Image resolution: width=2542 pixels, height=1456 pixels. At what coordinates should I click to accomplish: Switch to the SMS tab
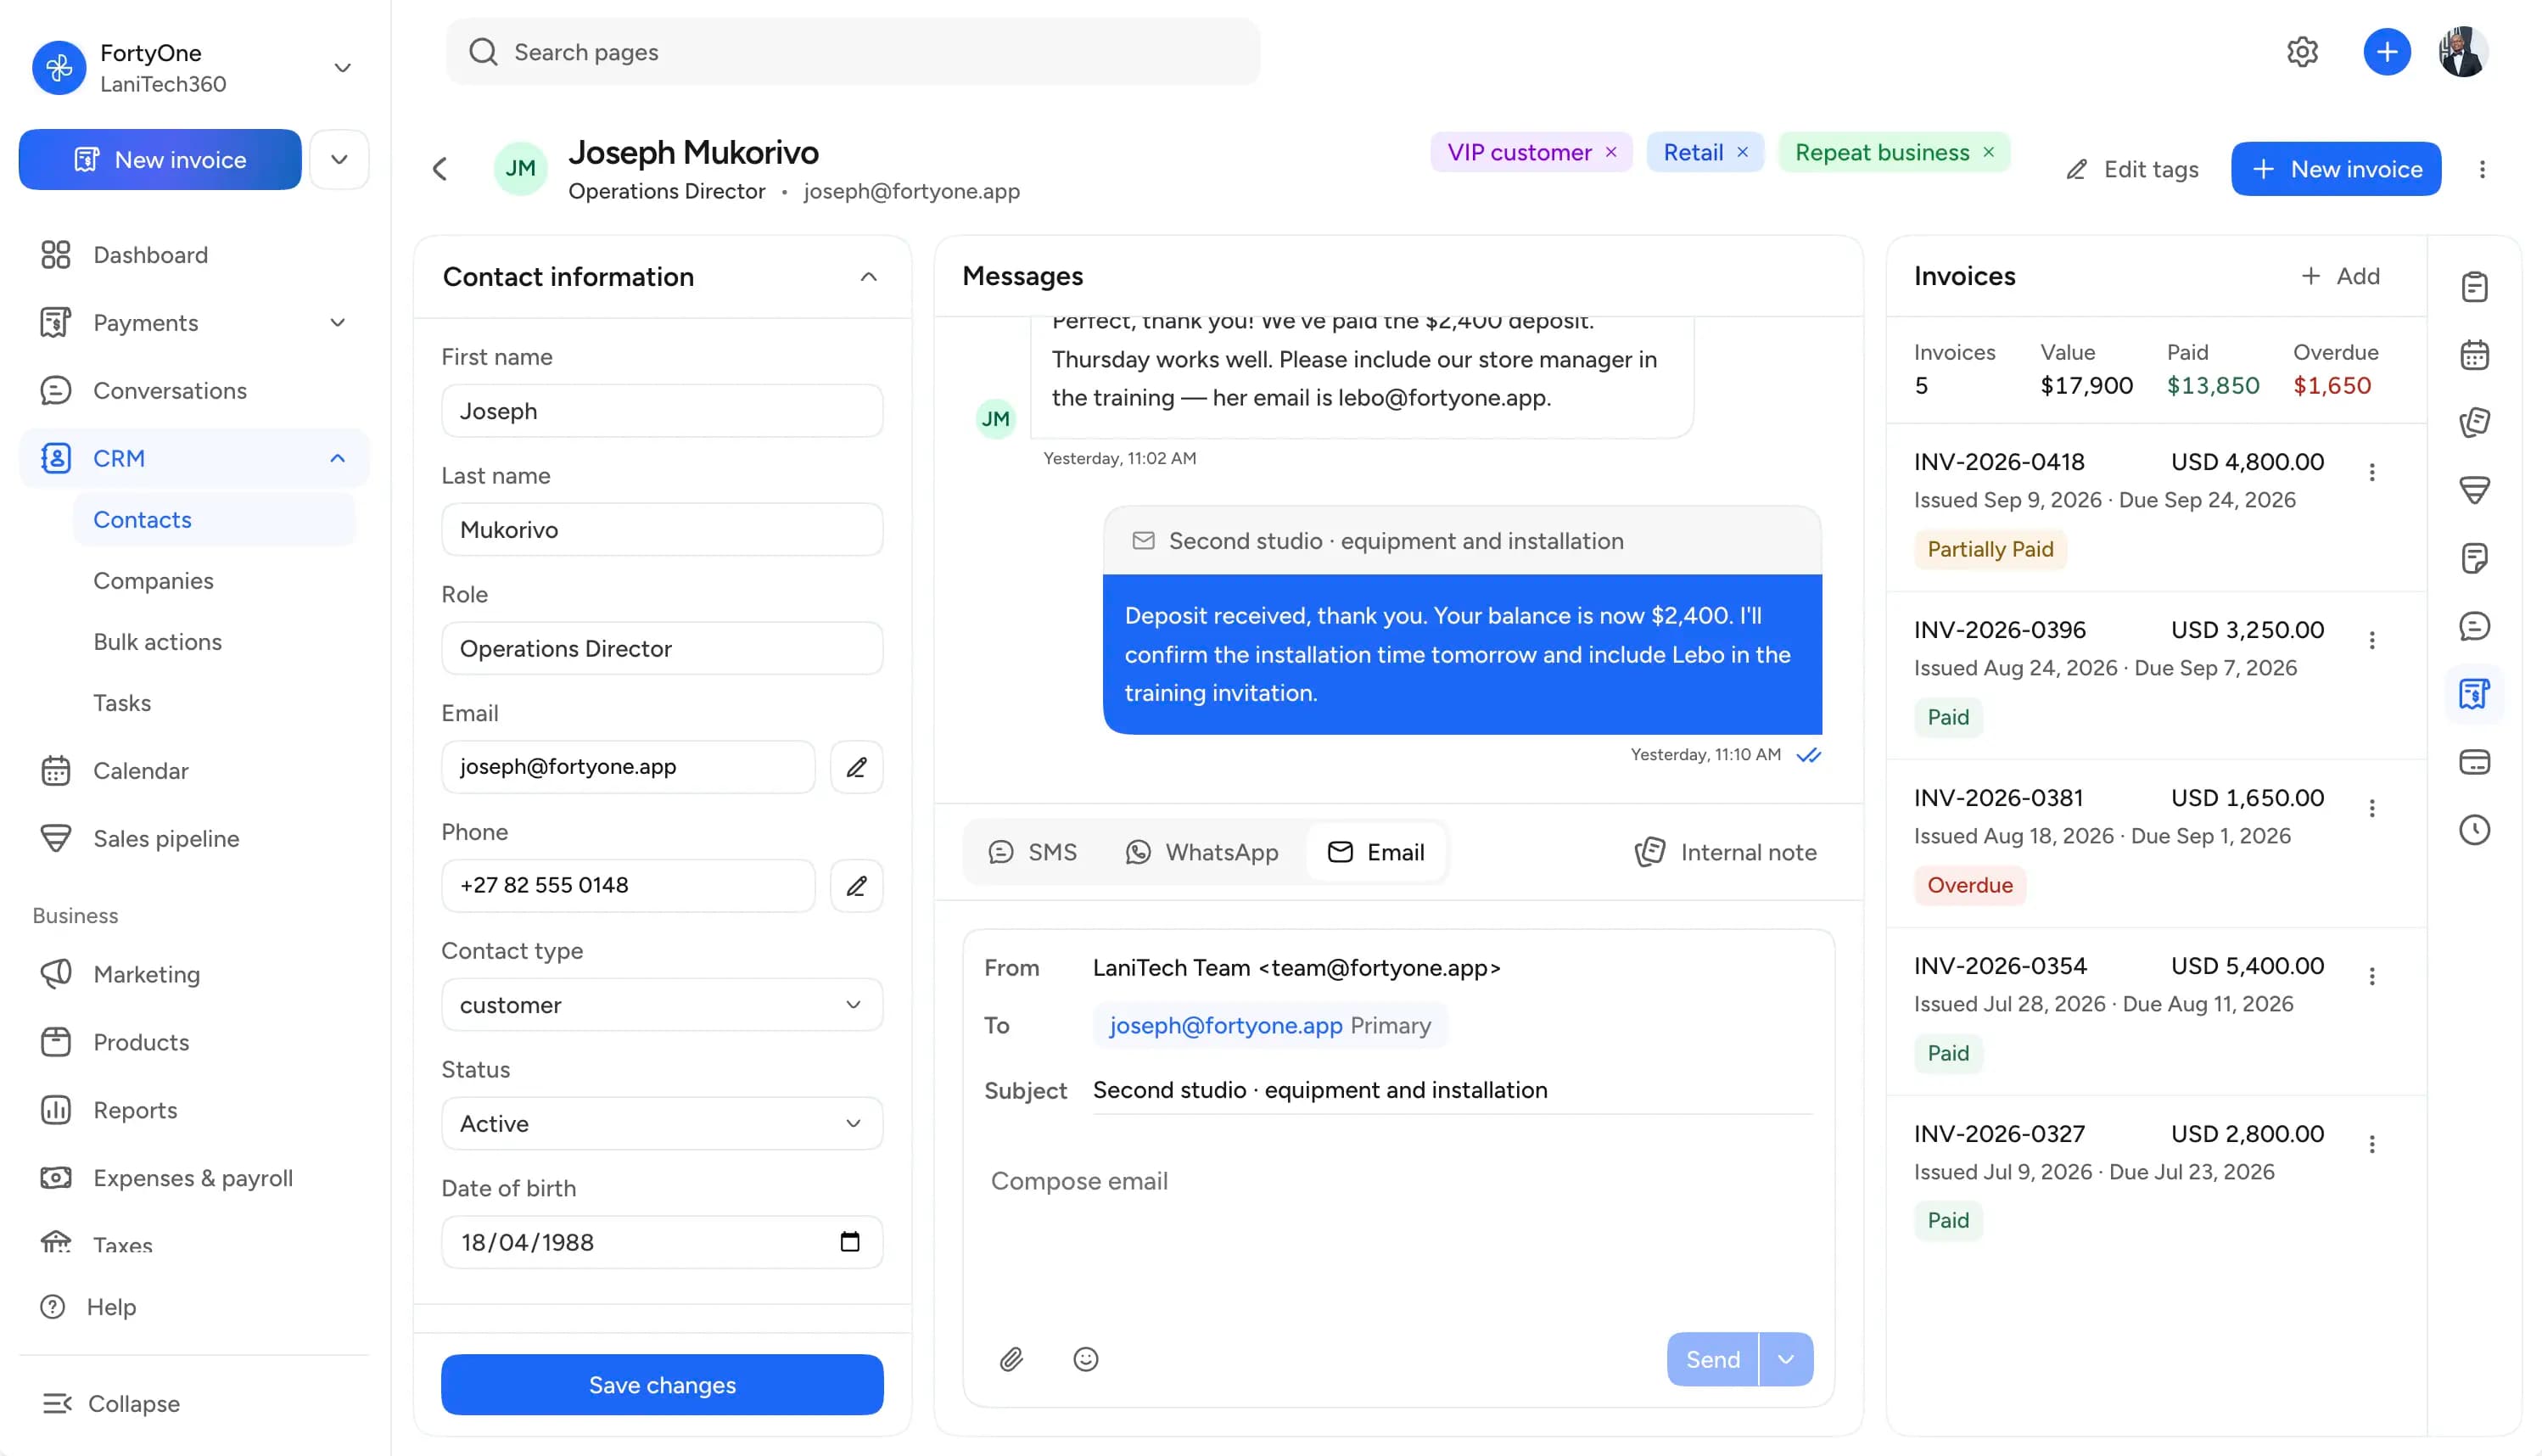pos(1032,852)
